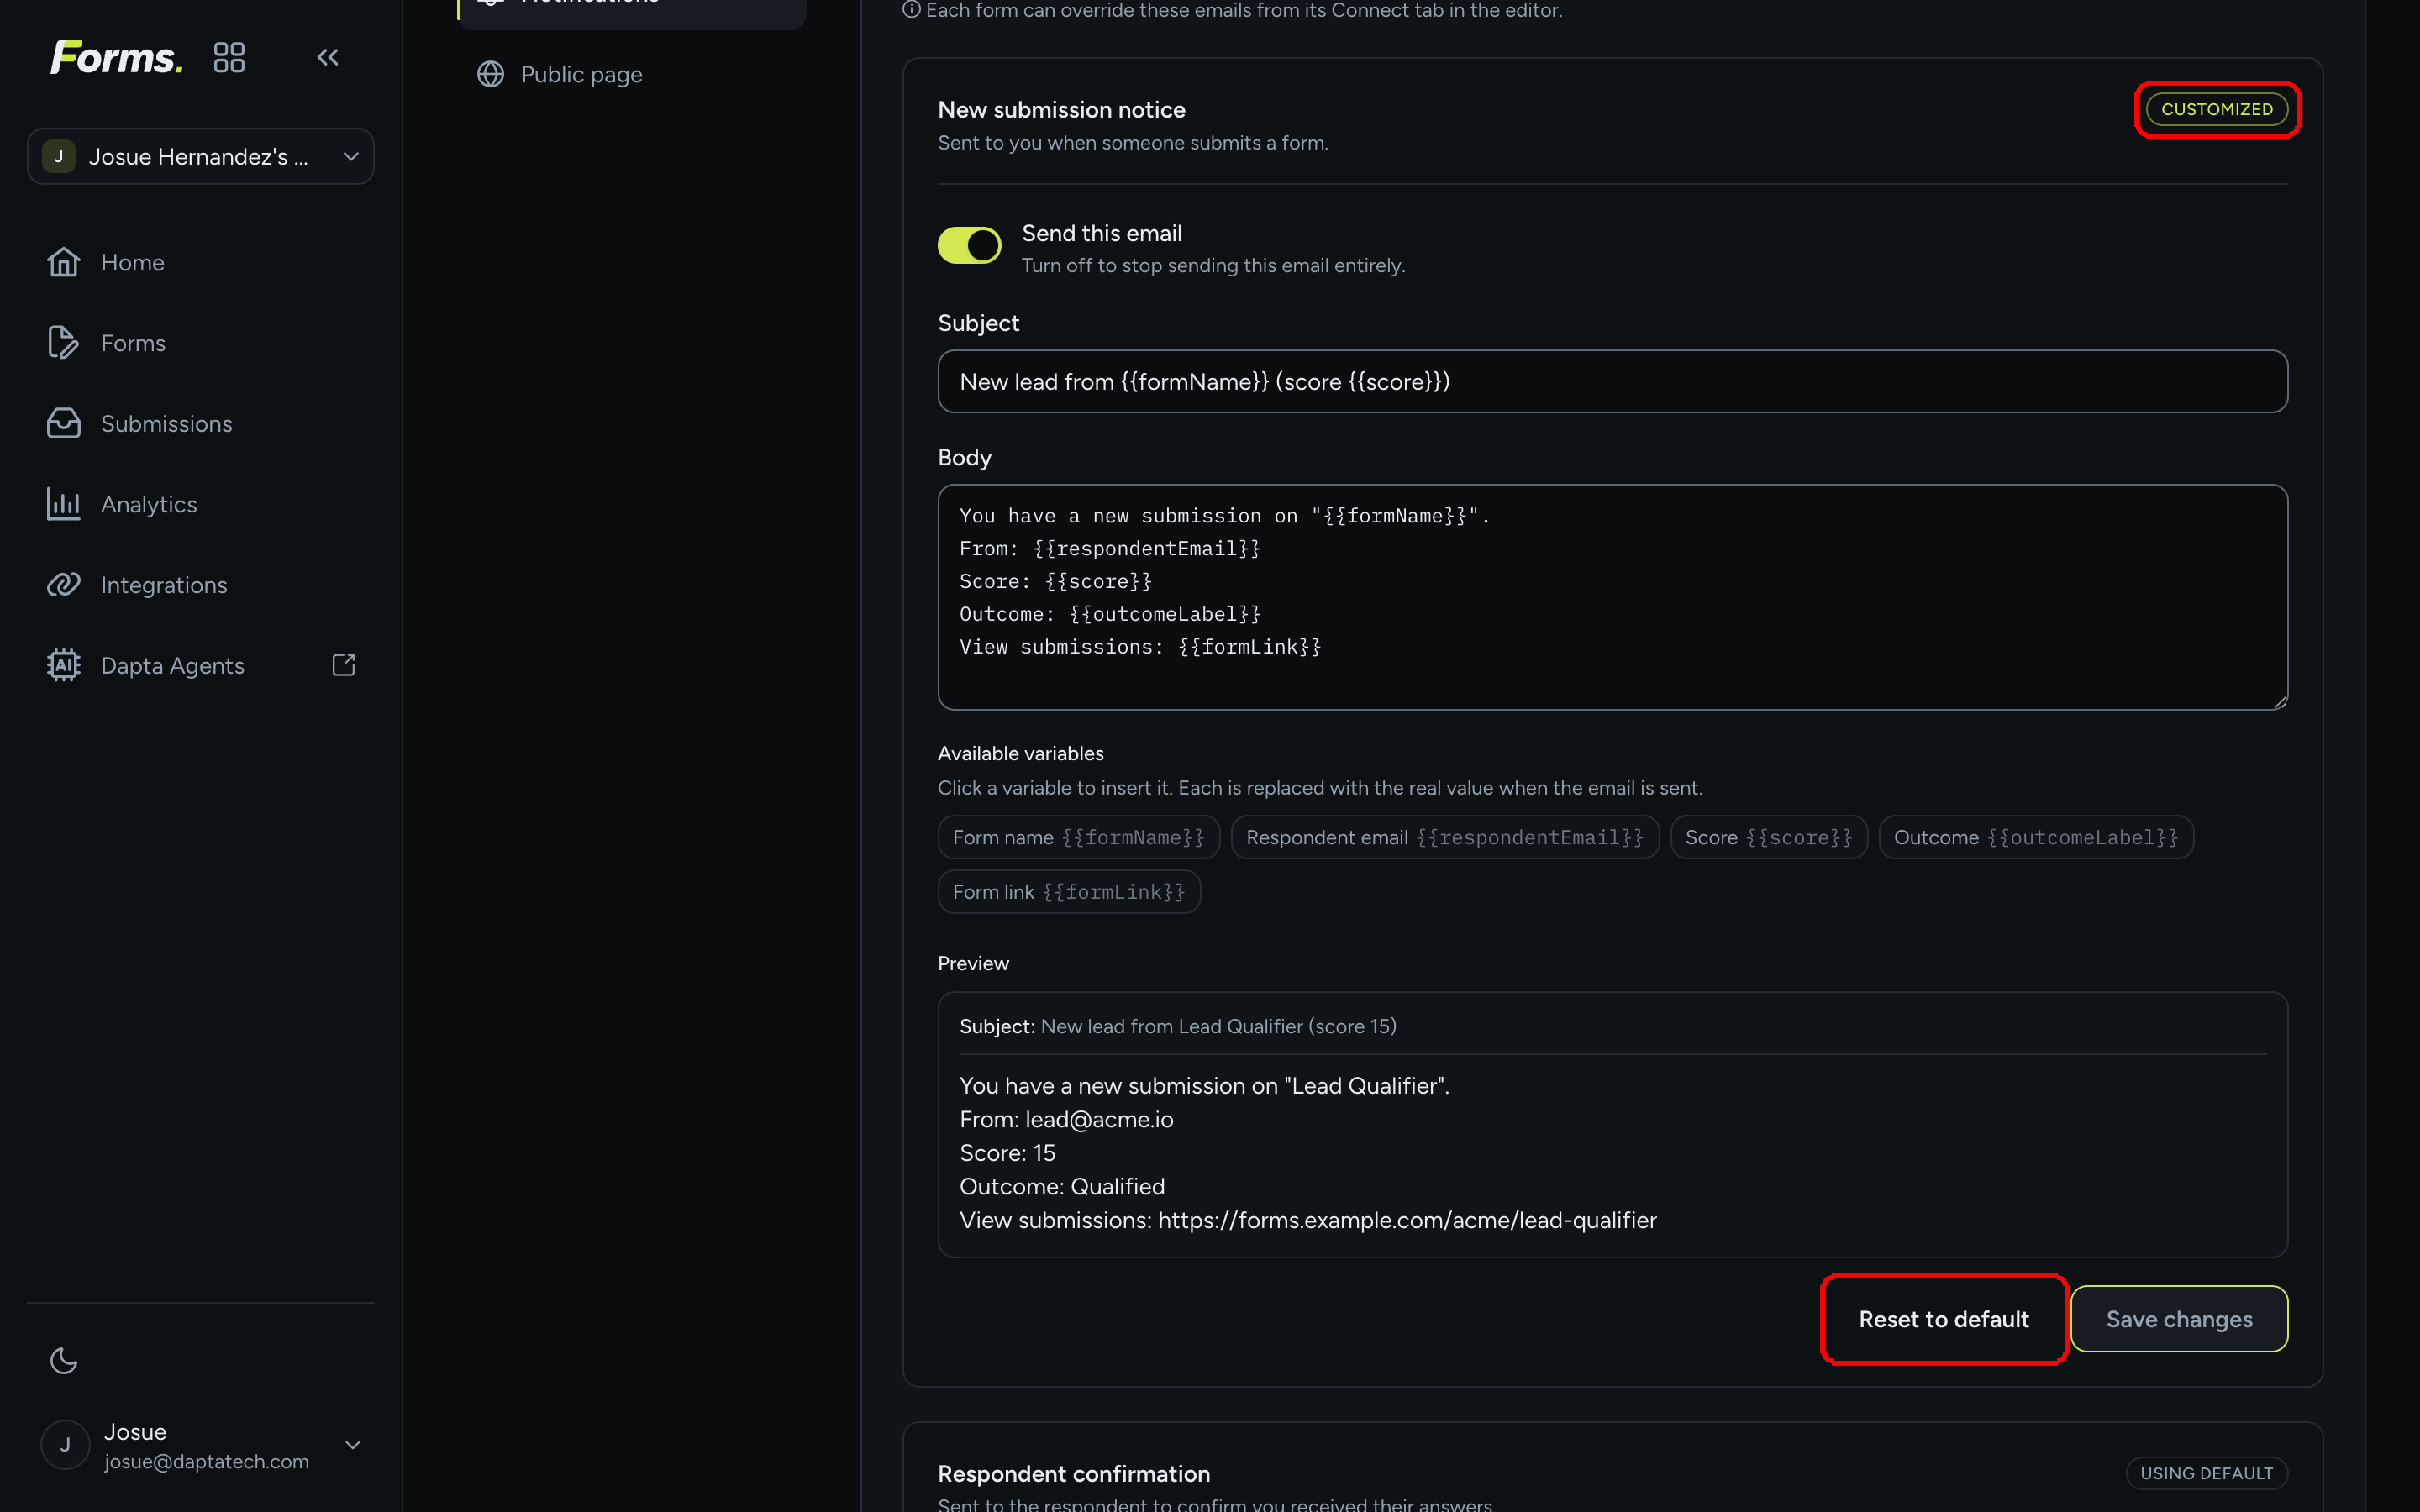Open the workspace switcher dropdown
Image resolution: width=2420 pixels, height=1512 pixels.
click(x=201, y=156)
